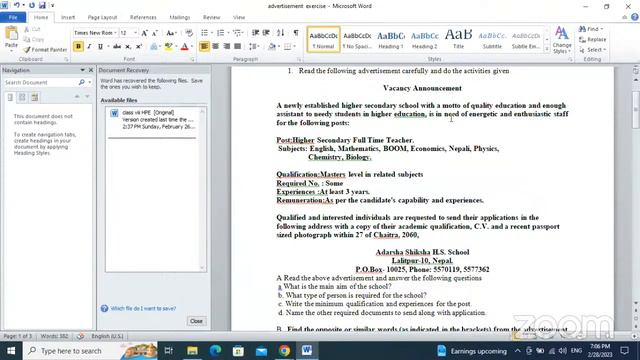
Task: Apply strikethrough formatting
Action: tap(117, 47)
